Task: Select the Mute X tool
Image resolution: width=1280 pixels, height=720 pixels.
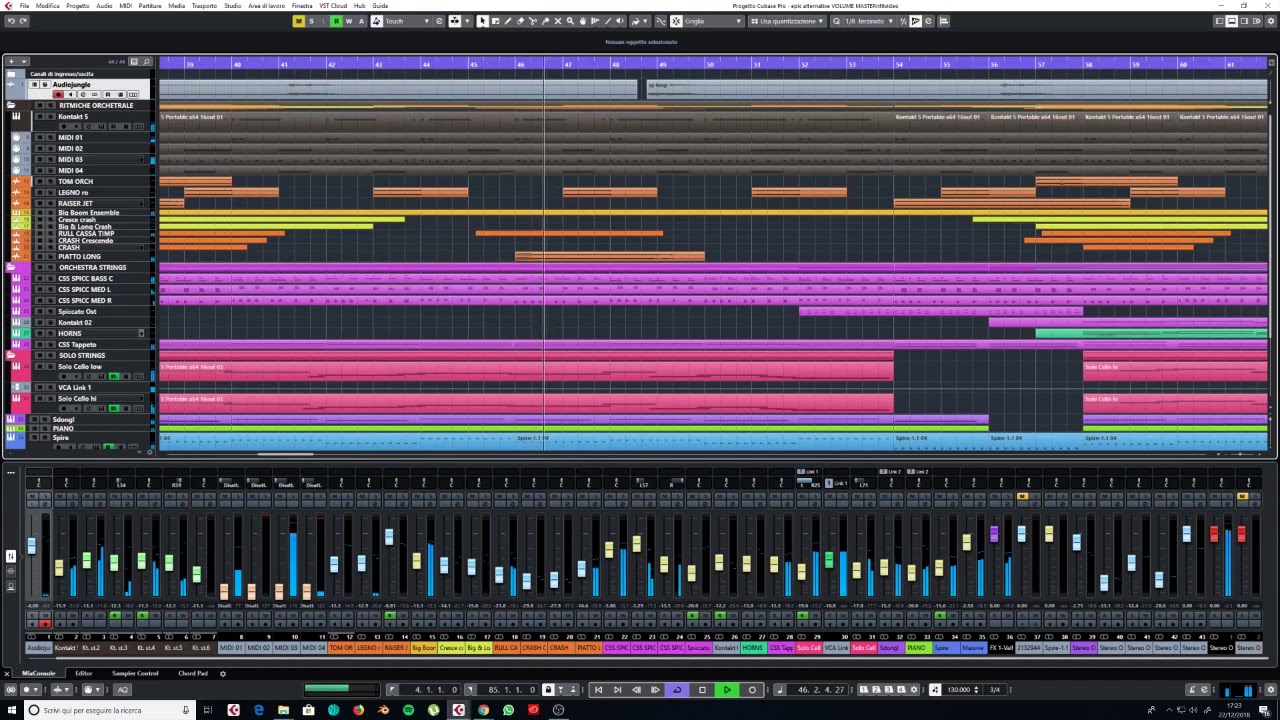Action: pos(557,21)
